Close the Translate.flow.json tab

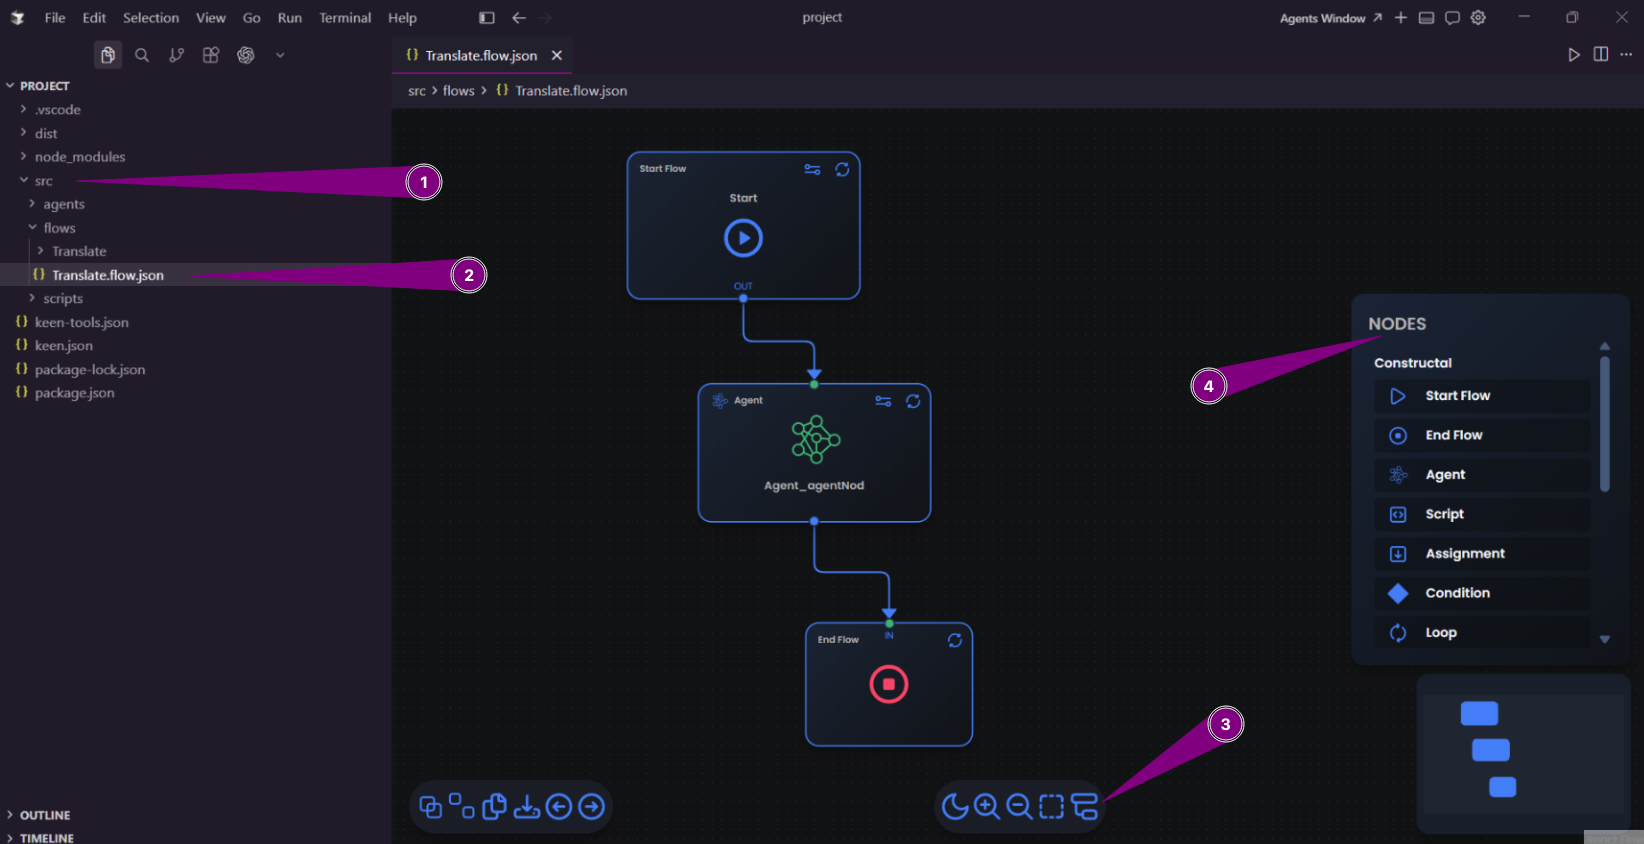(557, 56)
